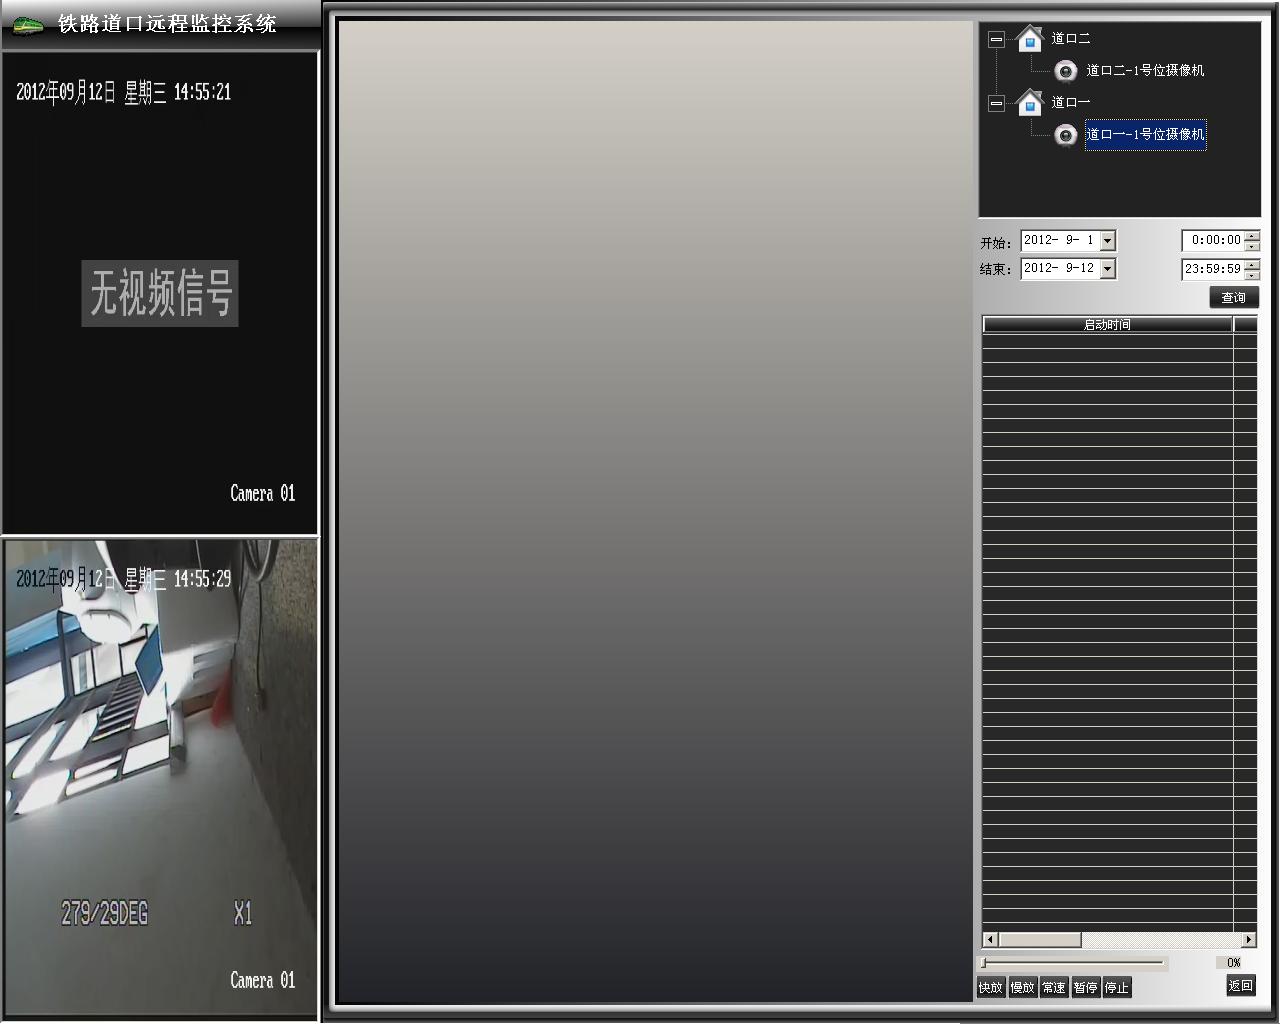The width and height of the screenshot is (1280, 1024).
Task: Collapse the 道口一 tree node
Action: point(996,103)
